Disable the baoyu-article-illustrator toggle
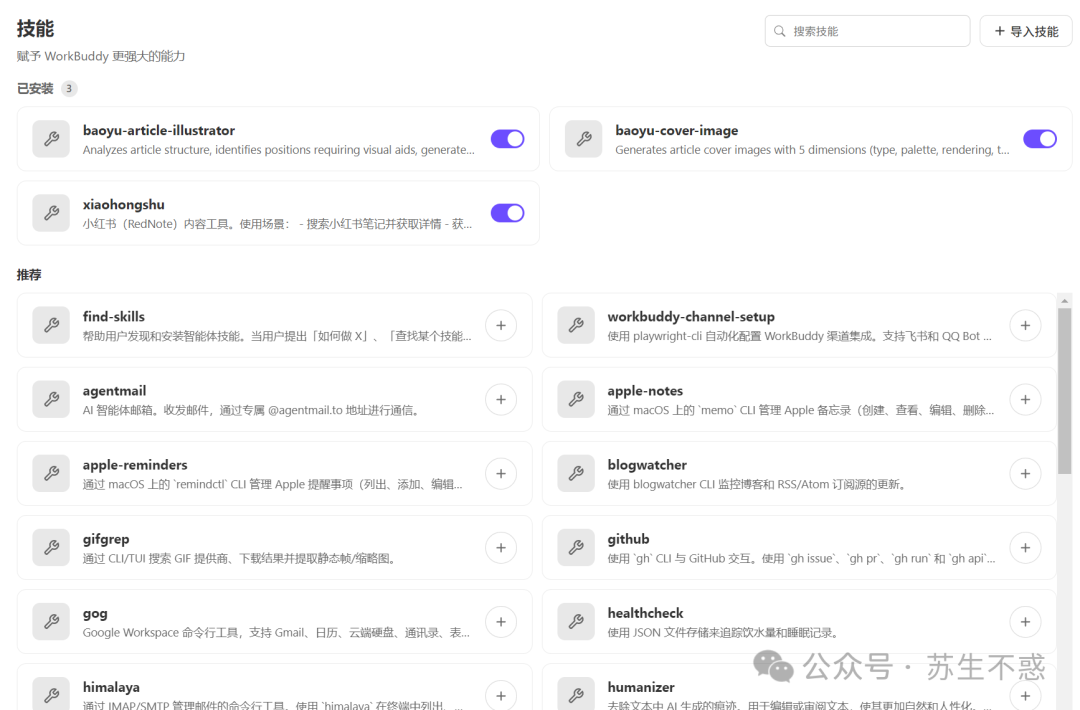The image size is (1080, 710). (x=508, y=139)
